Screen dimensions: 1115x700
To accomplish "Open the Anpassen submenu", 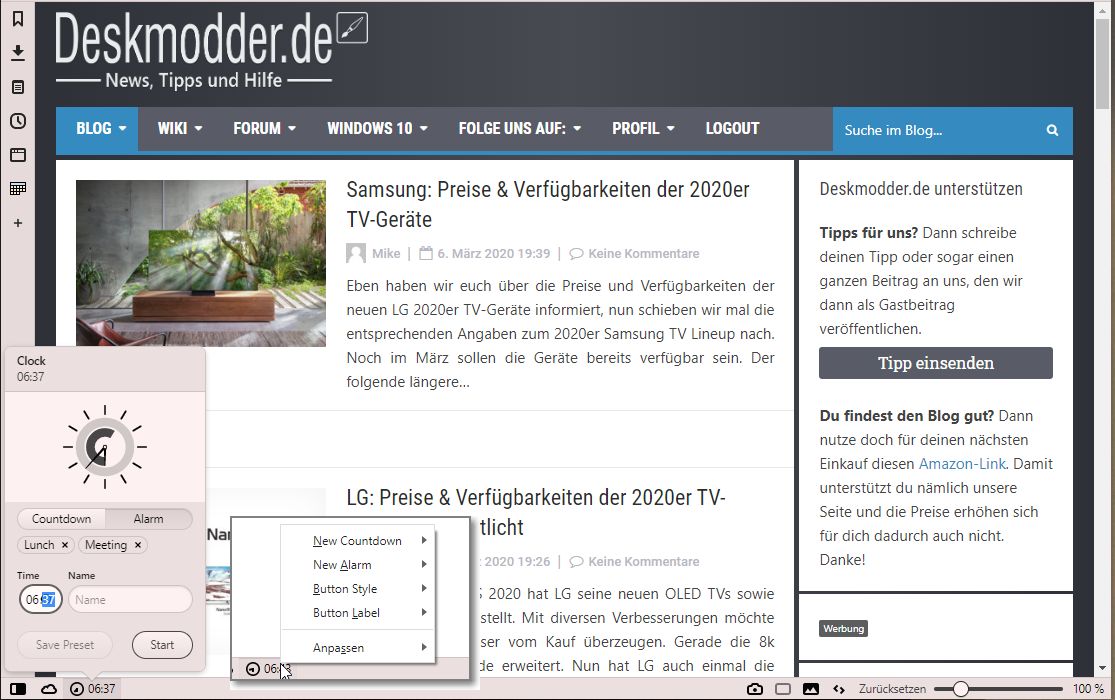I will point(358,647).
